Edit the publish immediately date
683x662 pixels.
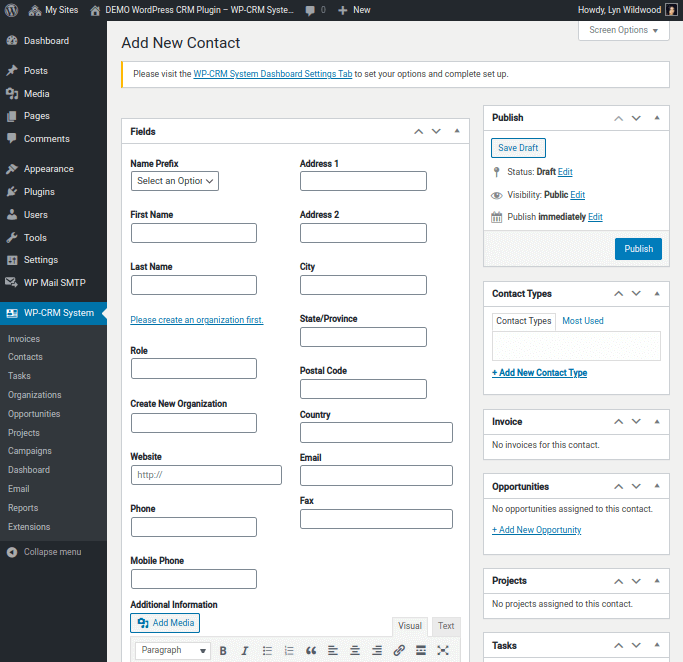click(595, 217)
